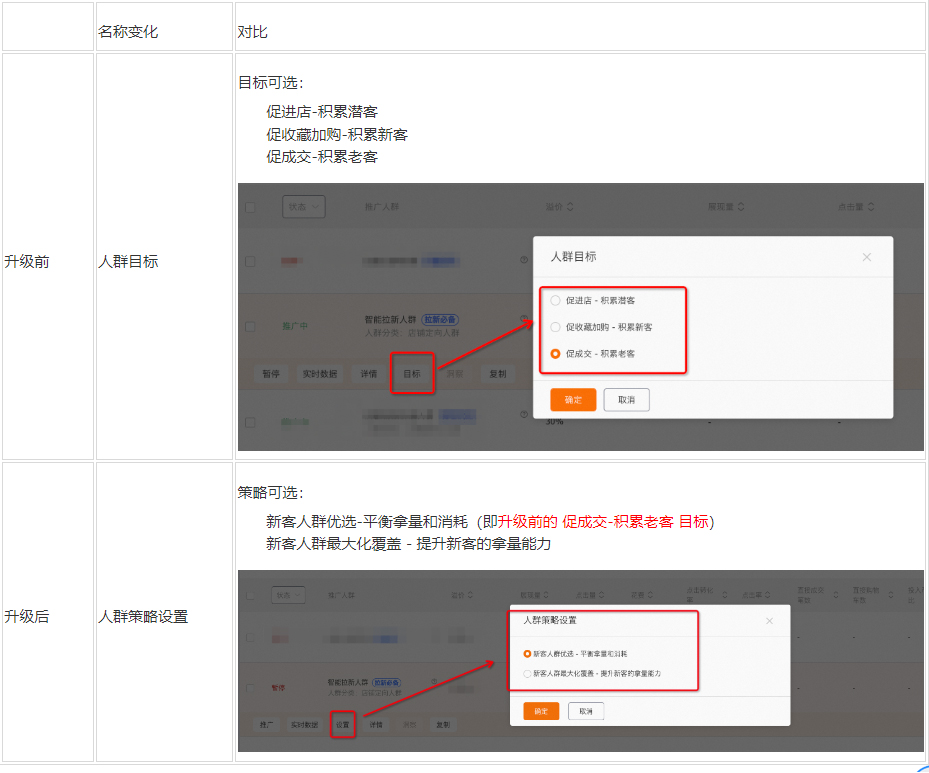Select the 促进店 - 积累潜客 radio option
Image resolution: width=929 pixels, height=773 pixels.
click(556, 300)
